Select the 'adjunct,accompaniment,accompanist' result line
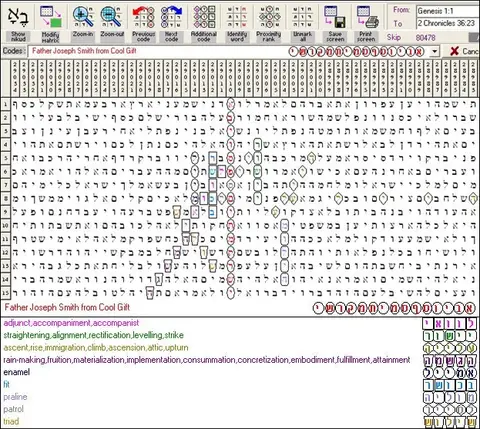Image resolution: width=480 pixels, height=429 pixels. tap(71, 323)
